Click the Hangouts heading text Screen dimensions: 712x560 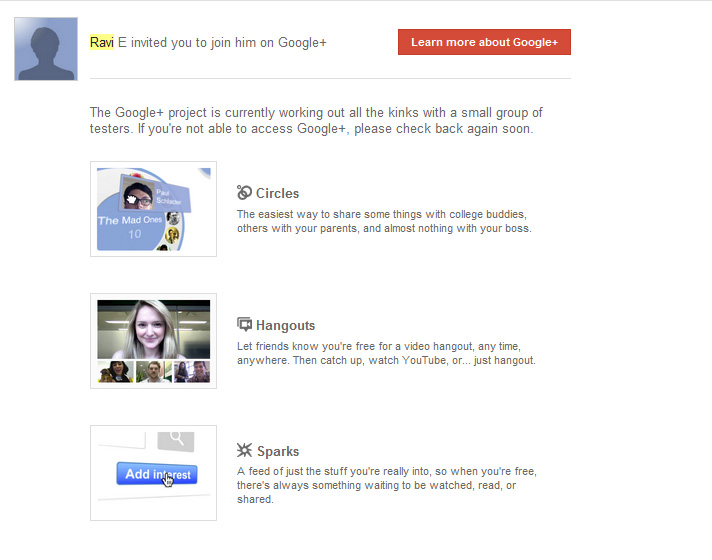(285, 325)
